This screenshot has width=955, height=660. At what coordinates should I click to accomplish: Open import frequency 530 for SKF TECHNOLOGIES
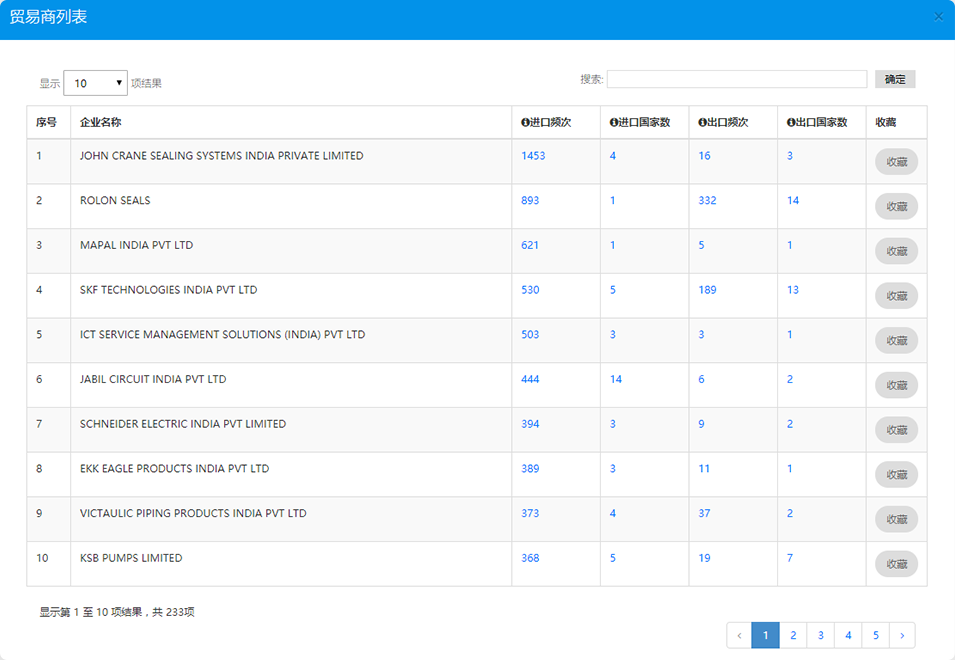[530, 290]
